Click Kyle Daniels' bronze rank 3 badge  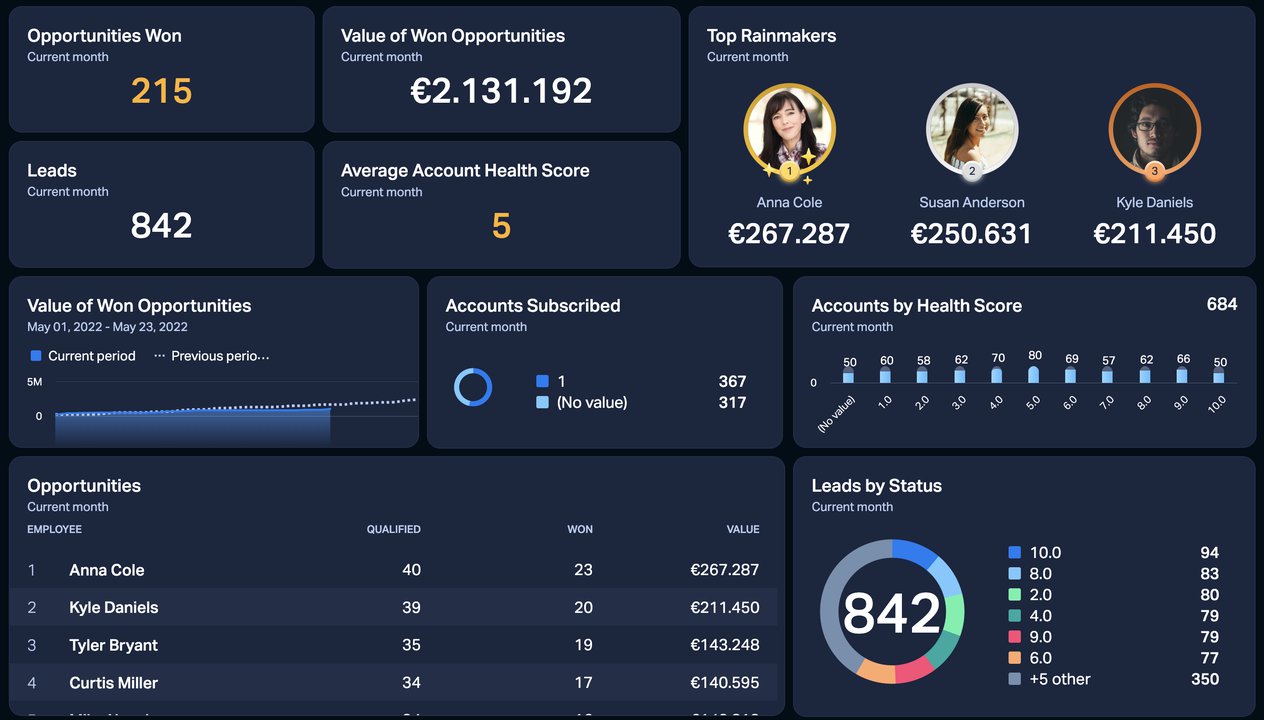tap(1154, 171)
